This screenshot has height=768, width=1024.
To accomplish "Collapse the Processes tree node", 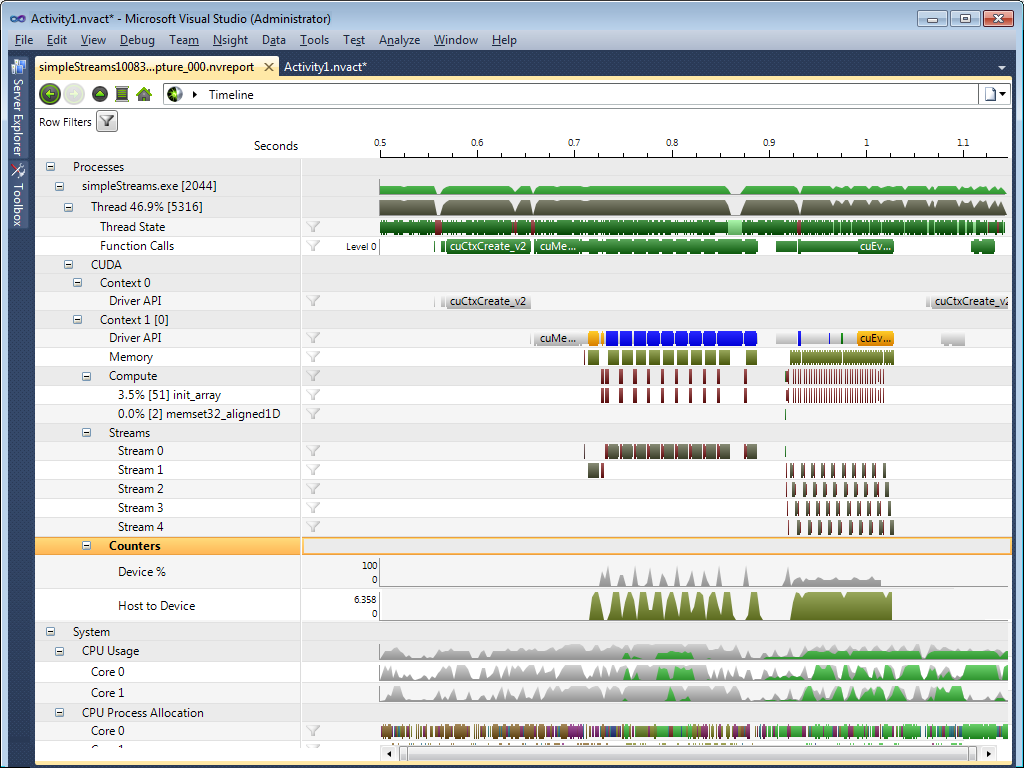I will click(x=50, y=166).
